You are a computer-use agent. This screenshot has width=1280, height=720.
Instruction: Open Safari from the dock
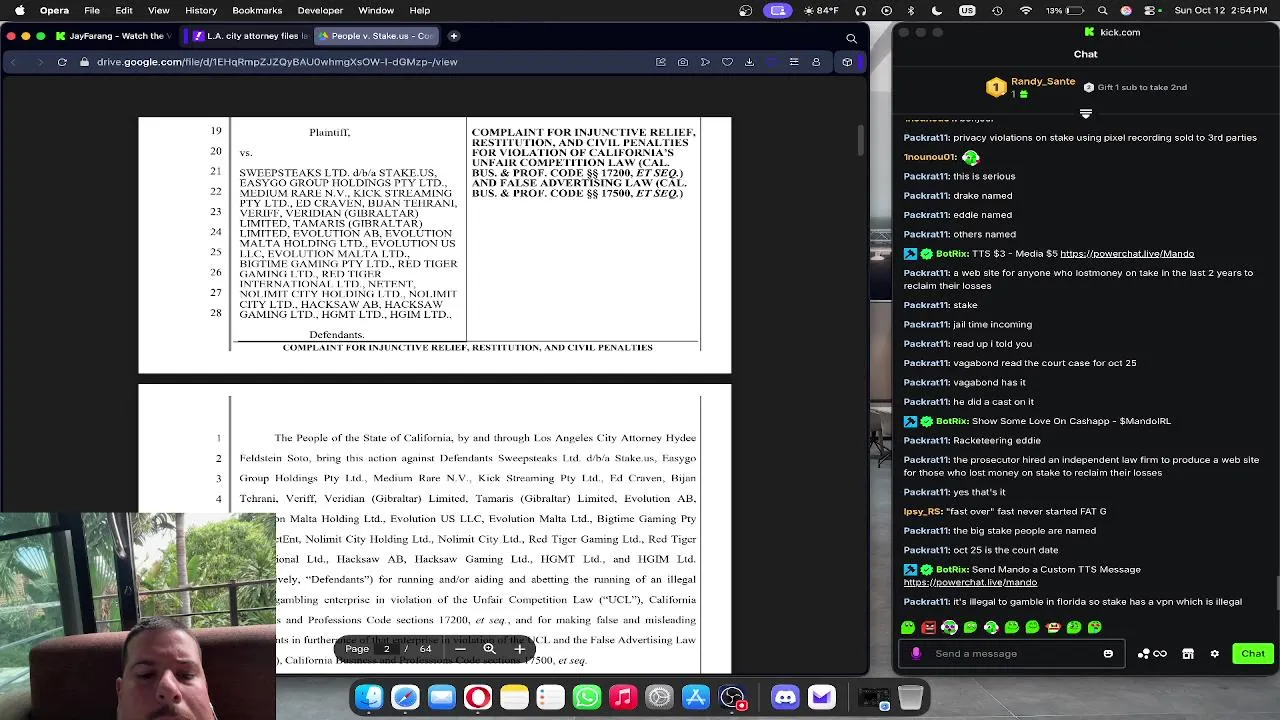[405, 697]
